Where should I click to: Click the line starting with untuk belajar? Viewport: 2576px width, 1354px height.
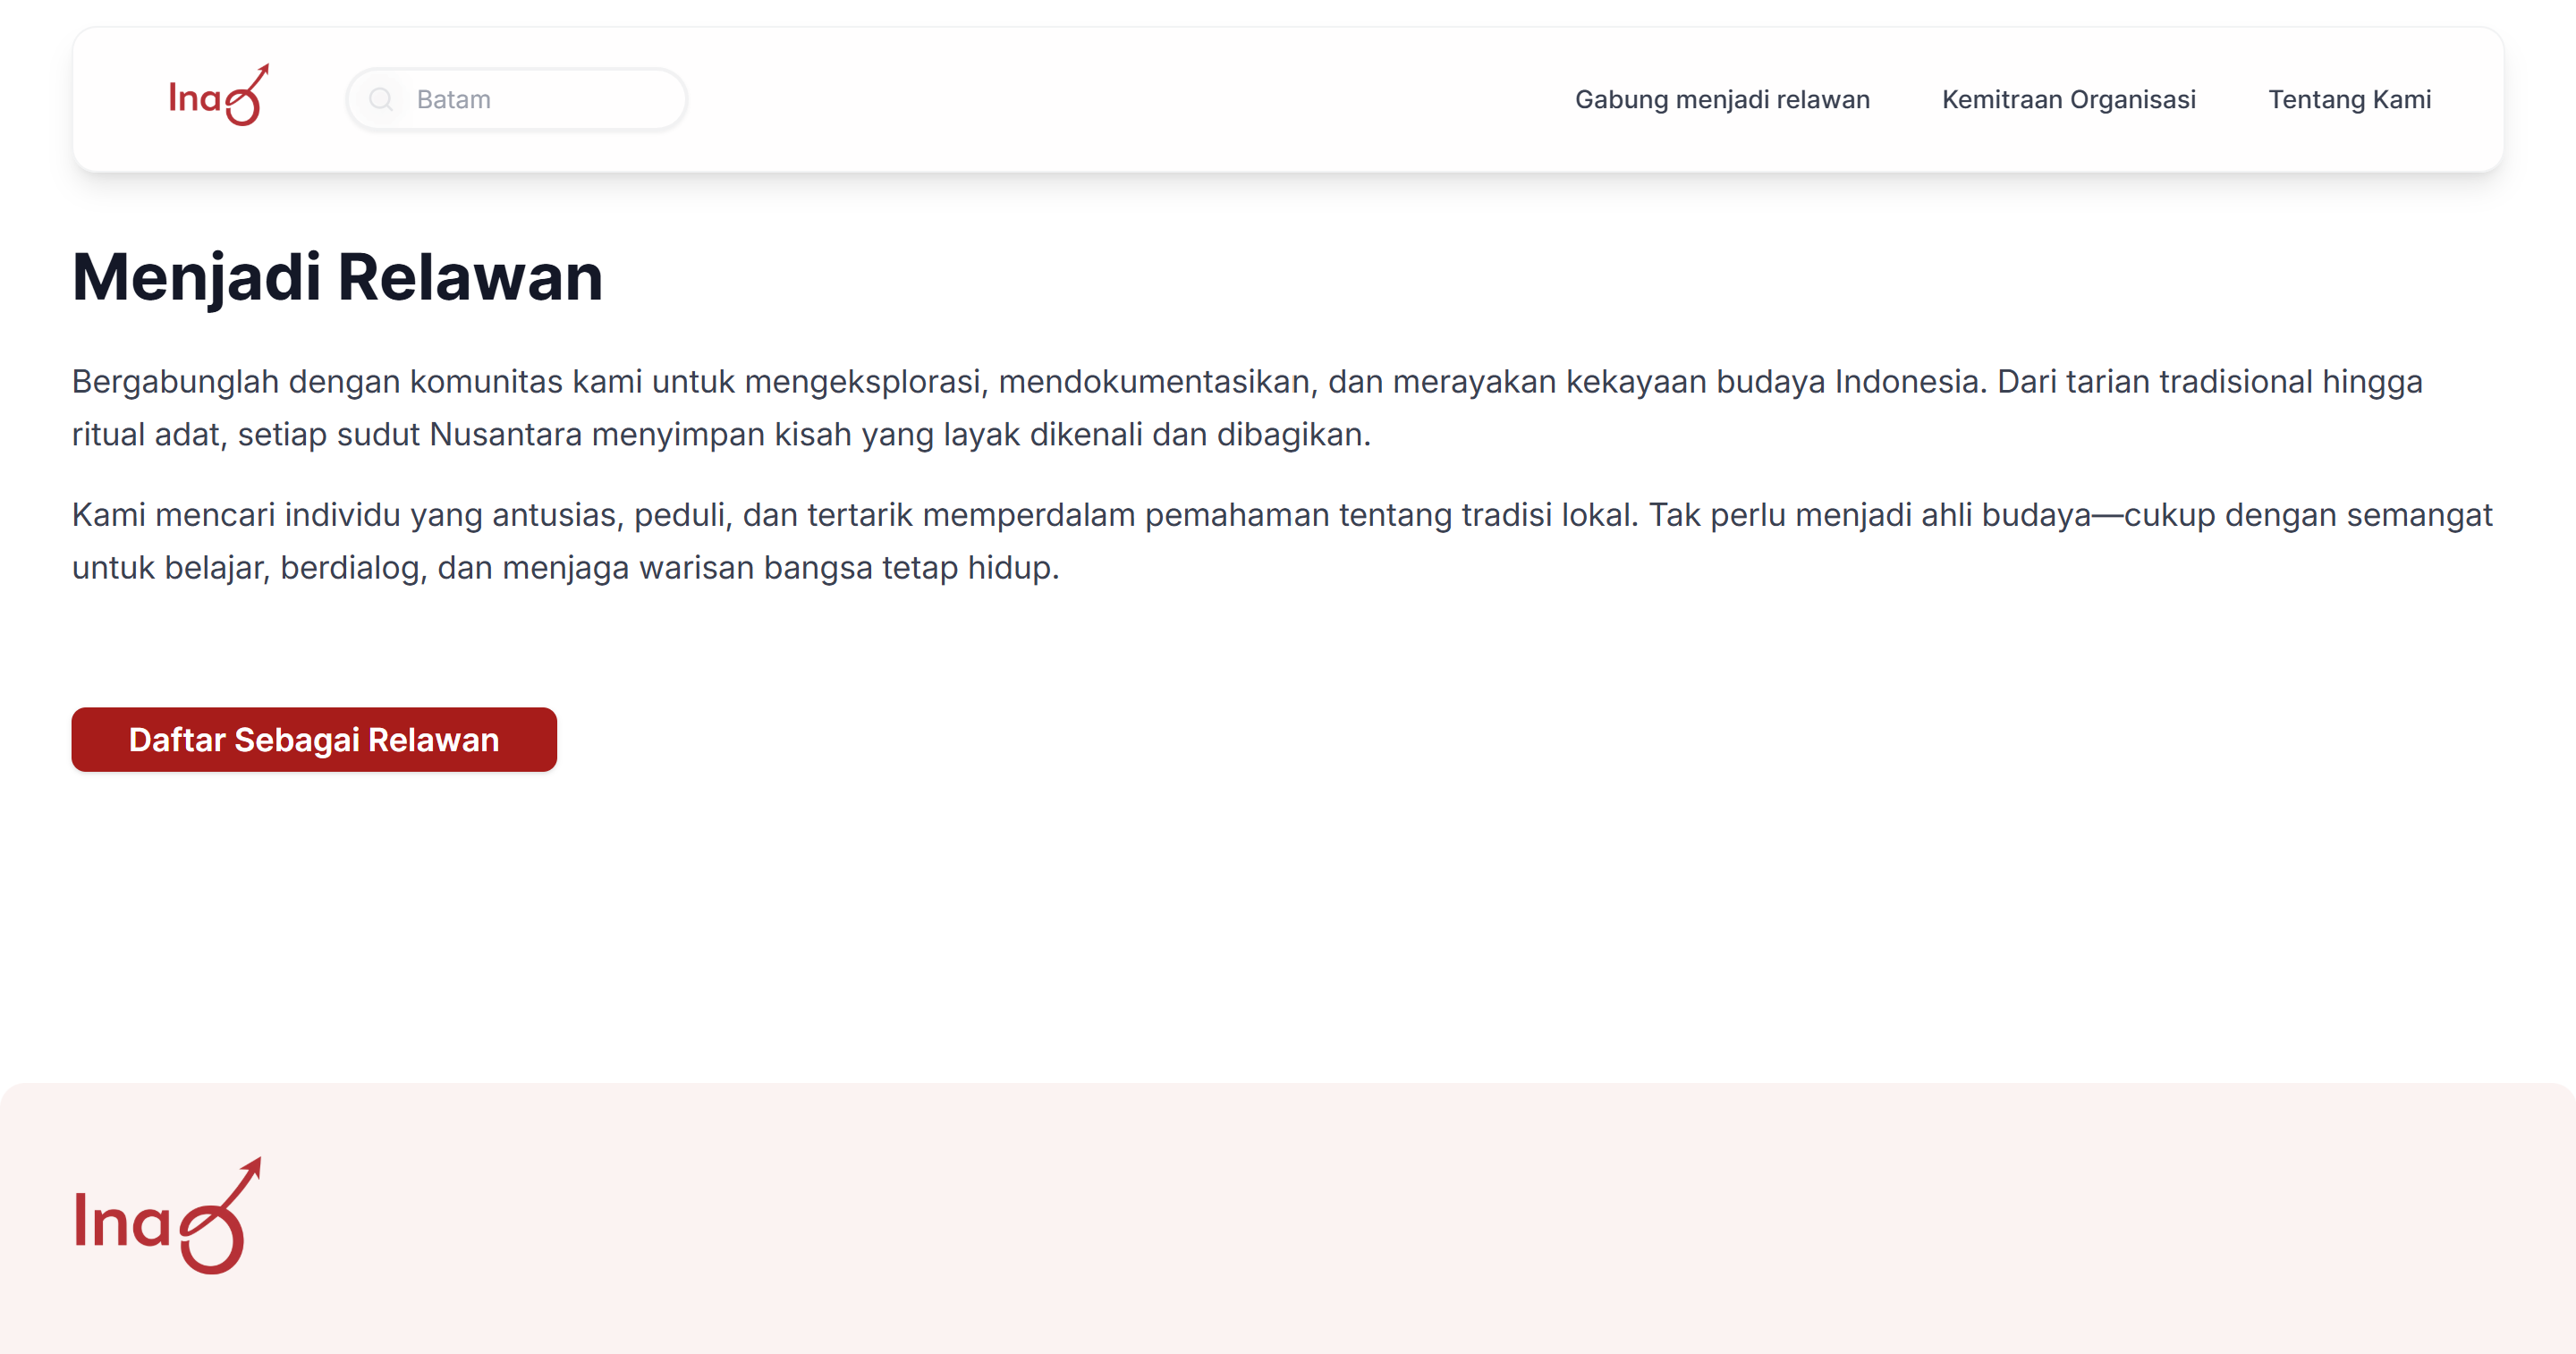[x=565, y=568]
